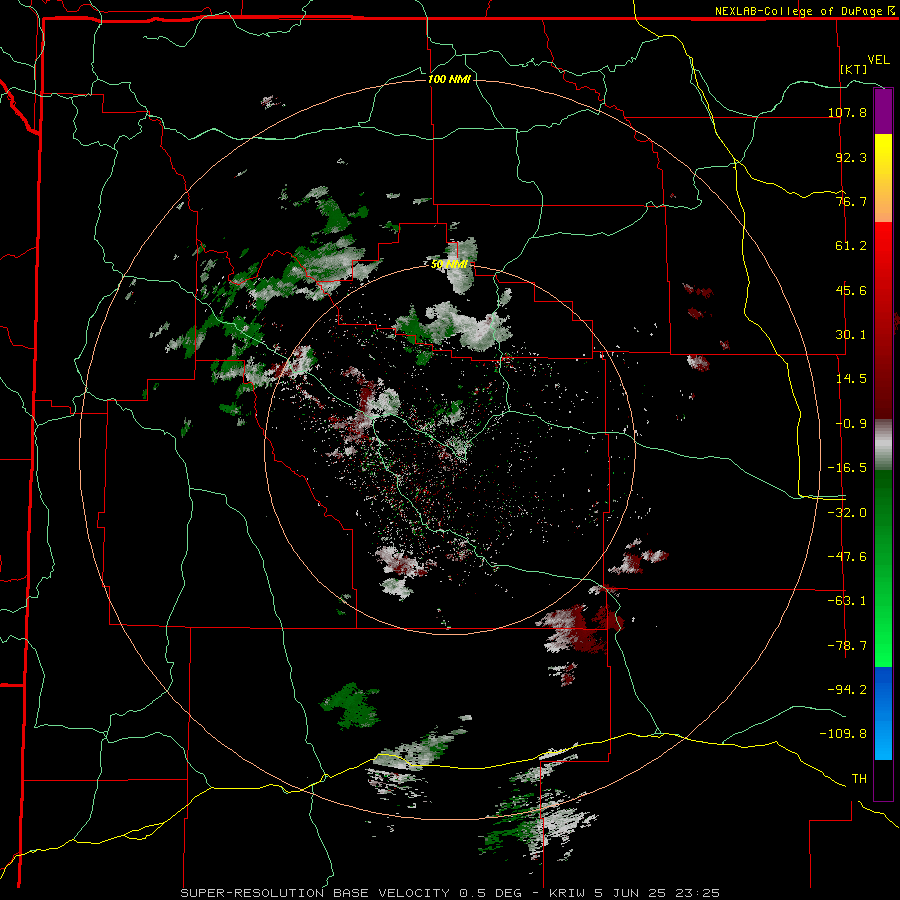Pick the purple segment of the velocity scale
Viewport: 900px width, 900px height.
883,111
